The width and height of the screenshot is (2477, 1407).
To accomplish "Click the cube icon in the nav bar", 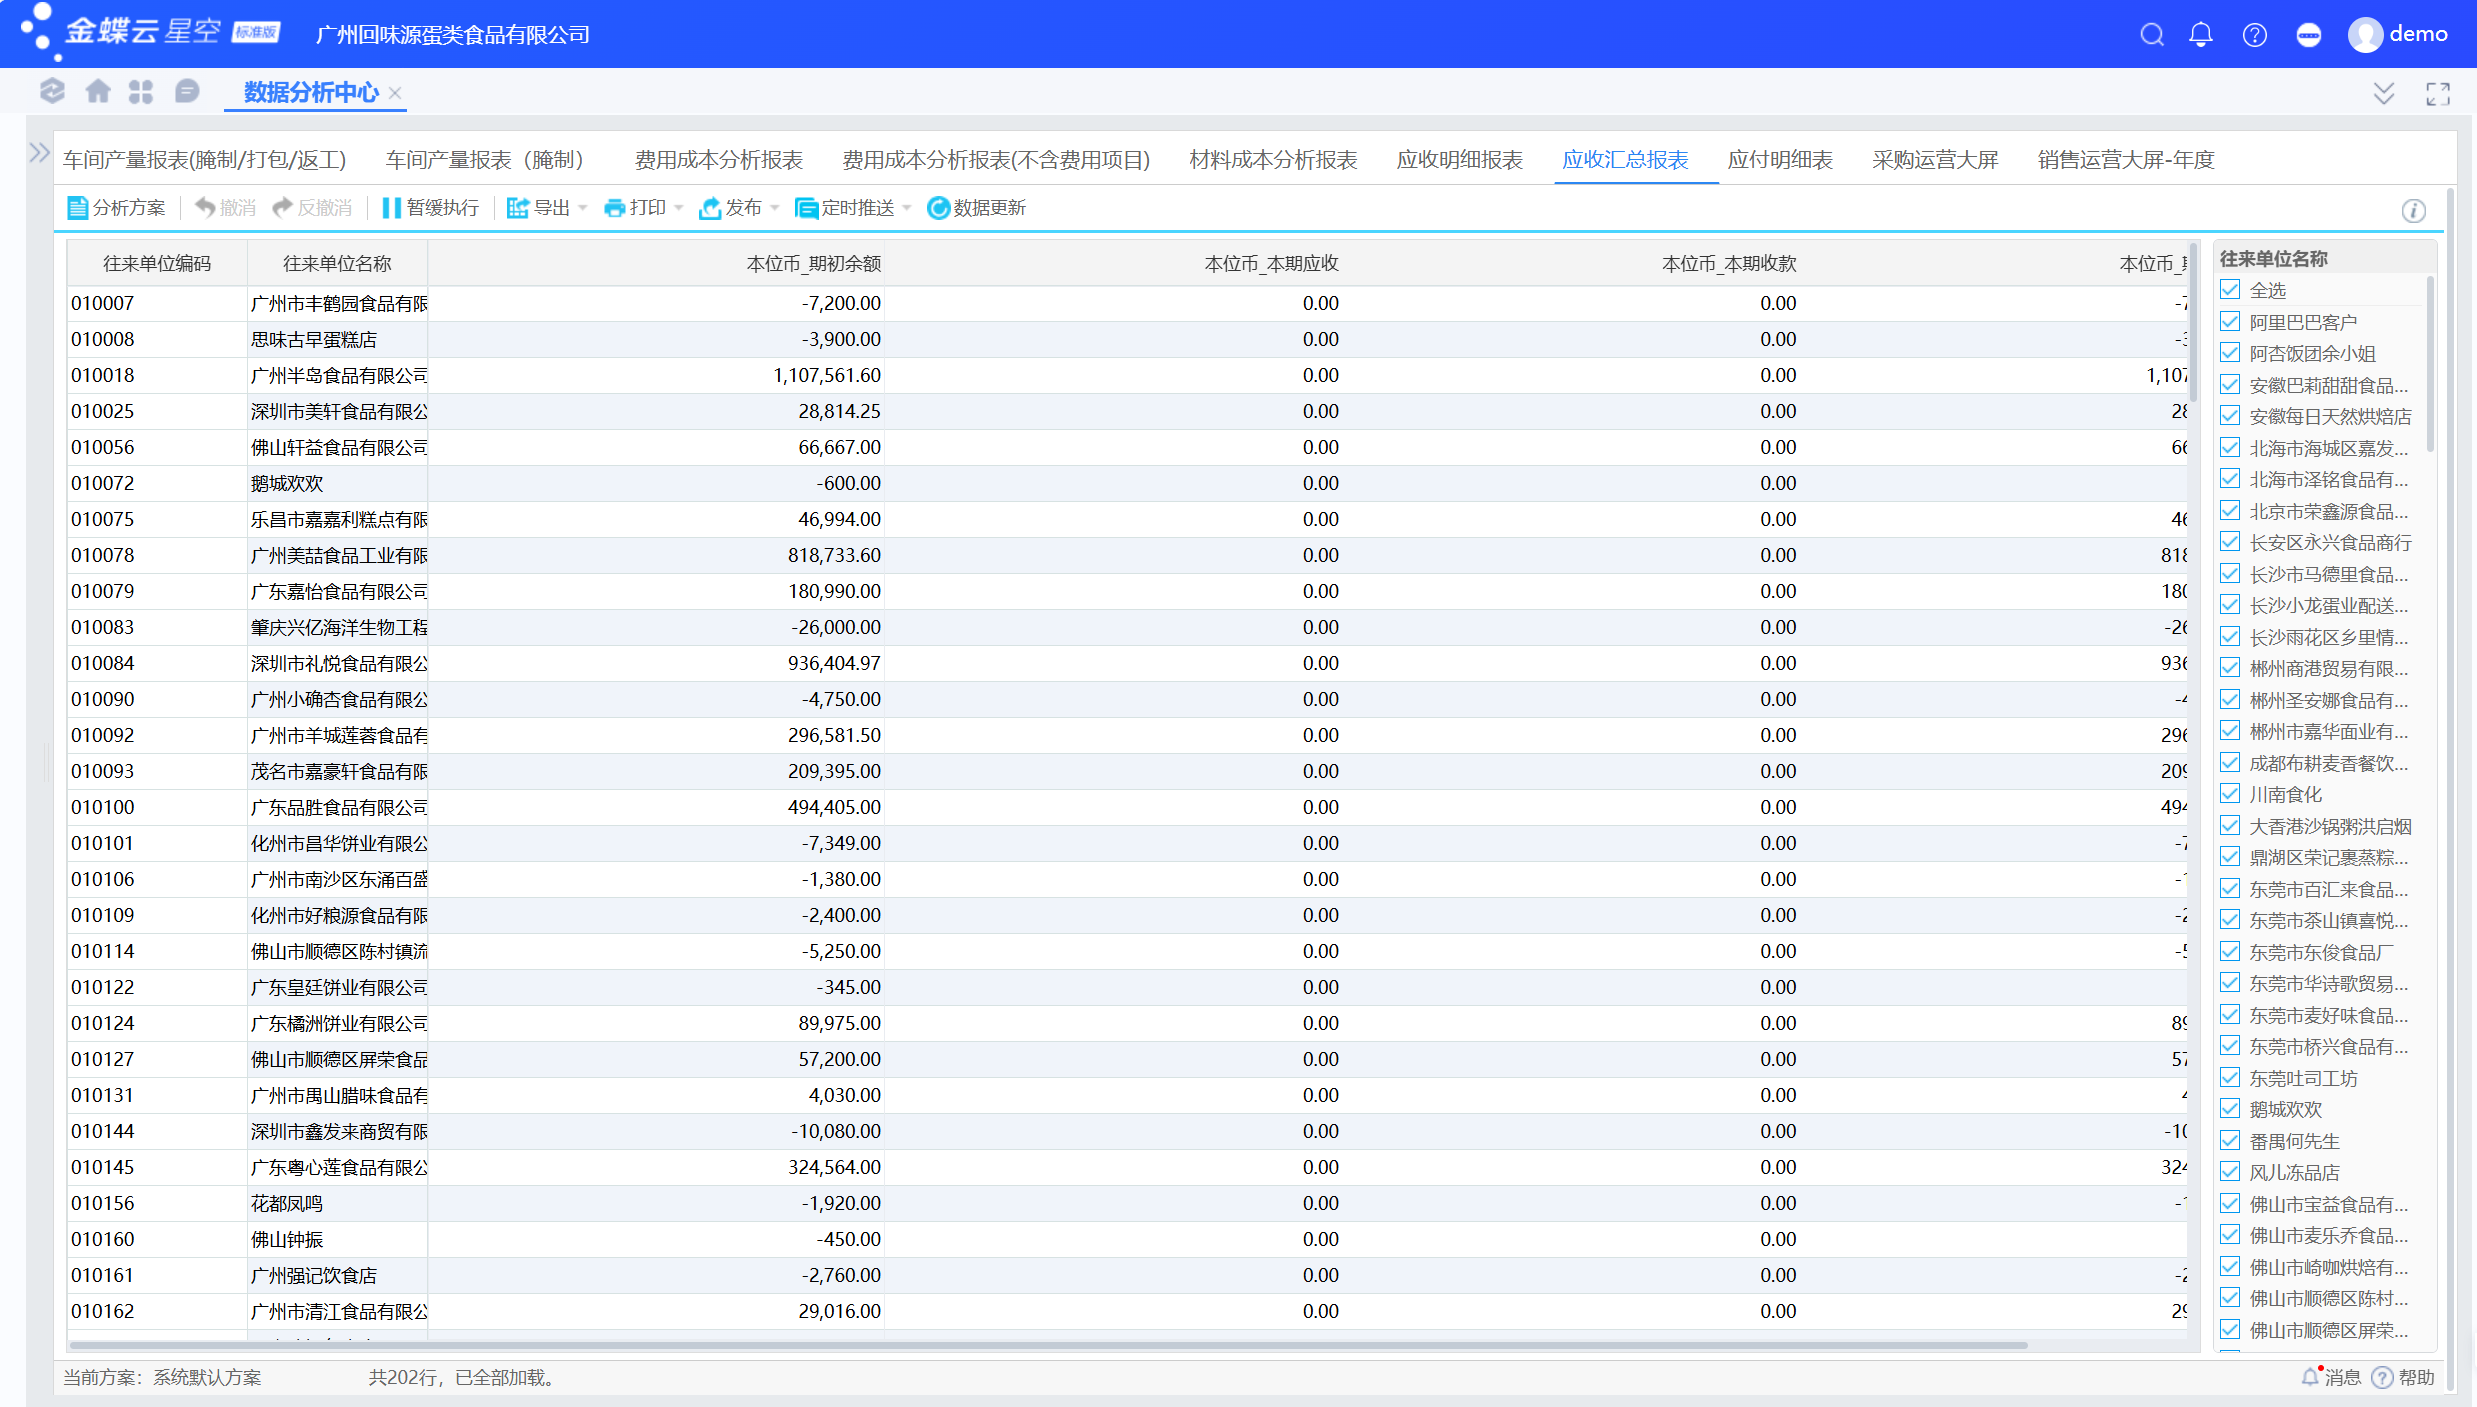I will 52,92.
